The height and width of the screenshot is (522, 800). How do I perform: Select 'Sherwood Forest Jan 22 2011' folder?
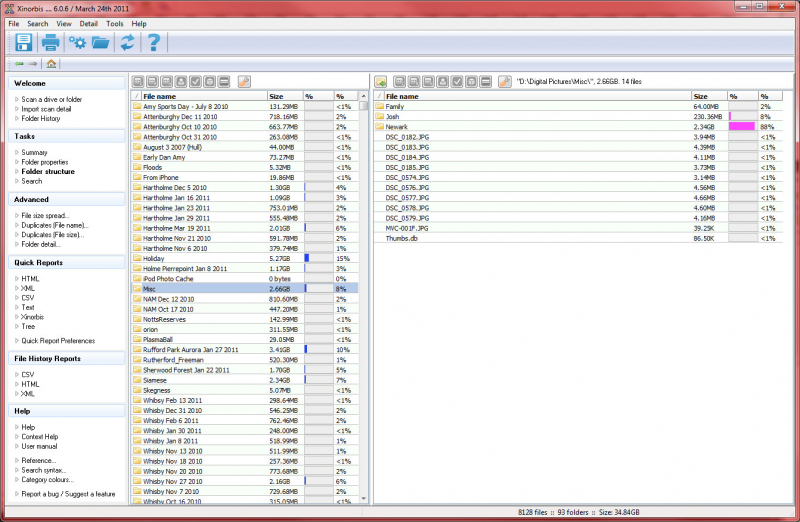245,370
